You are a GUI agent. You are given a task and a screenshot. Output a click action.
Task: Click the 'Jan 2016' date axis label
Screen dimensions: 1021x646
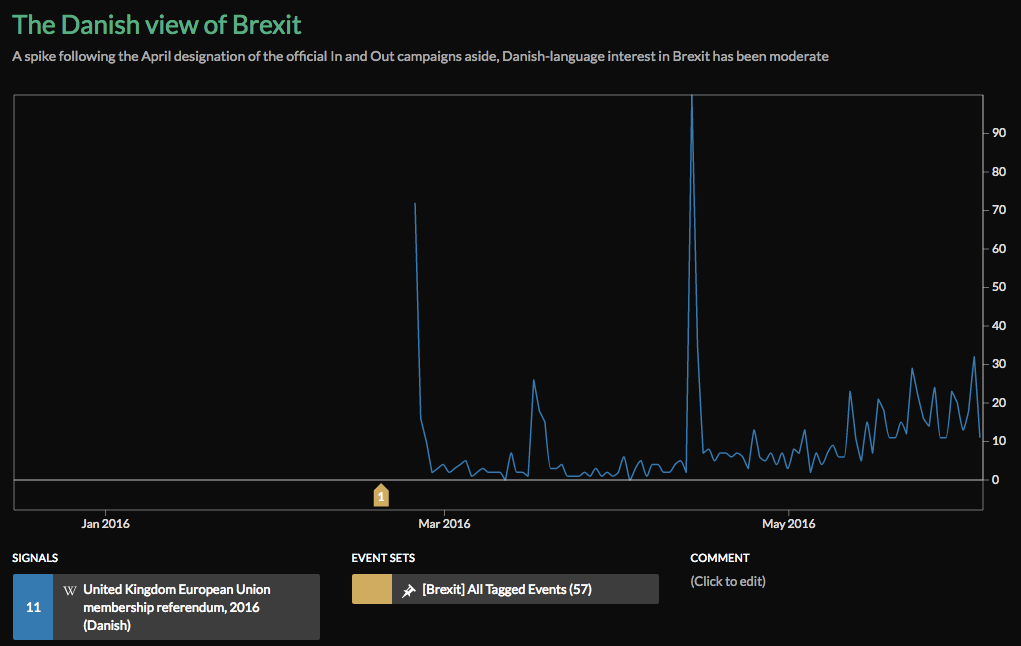pyautogui.click(x=105, y=523)
